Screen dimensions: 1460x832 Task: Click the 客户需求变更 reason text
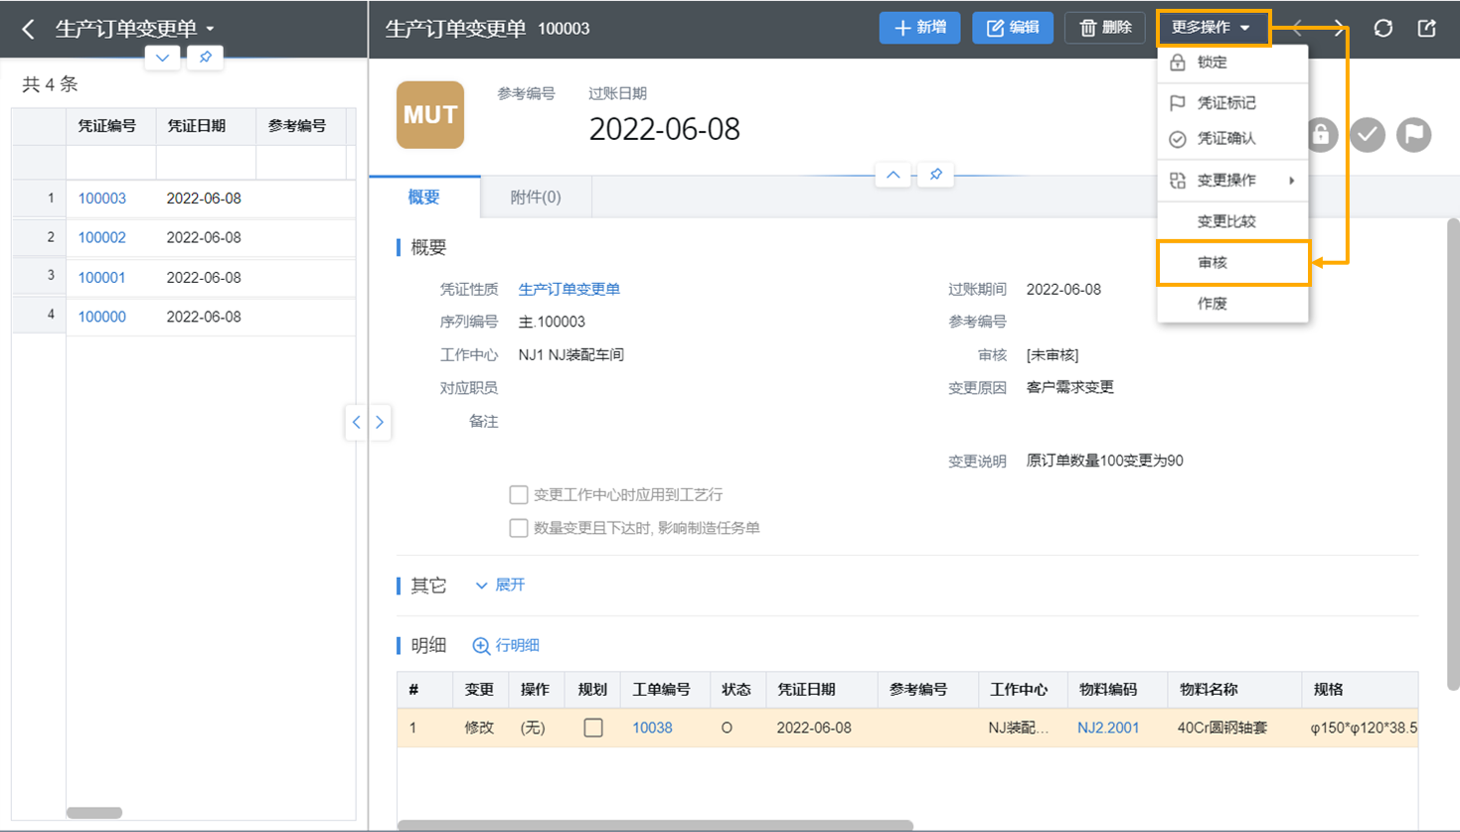pyautogui.click(x=1070, y=388)
